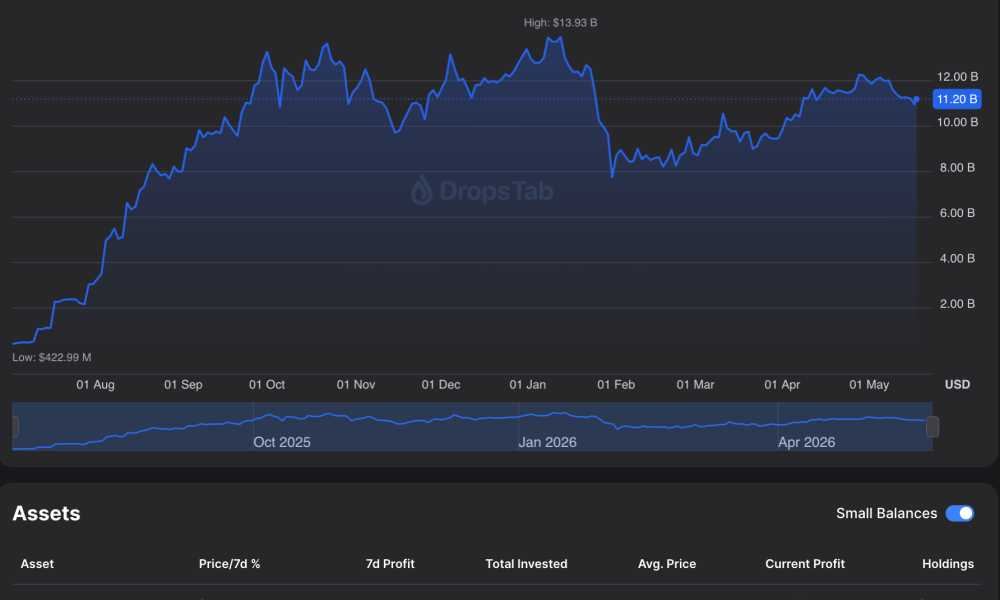
Task: Click the 11.20 B current value badge
Action: (957, 99)
